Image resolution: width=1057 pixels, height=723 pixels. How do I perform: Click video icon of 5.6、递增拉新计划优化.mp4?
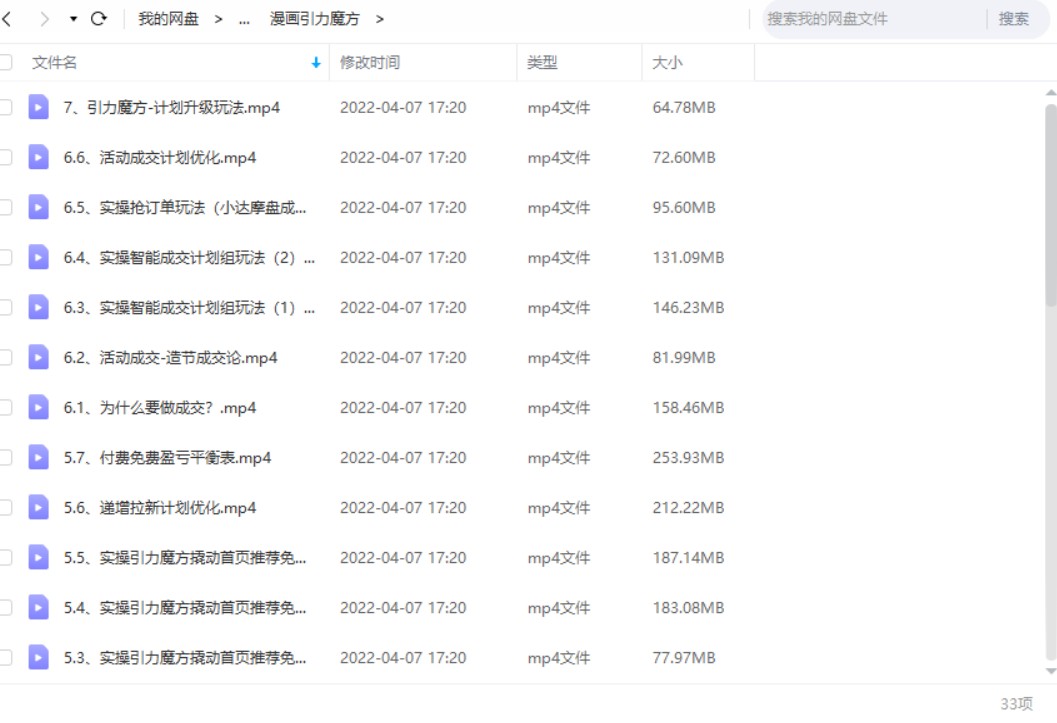coord(38,507)
